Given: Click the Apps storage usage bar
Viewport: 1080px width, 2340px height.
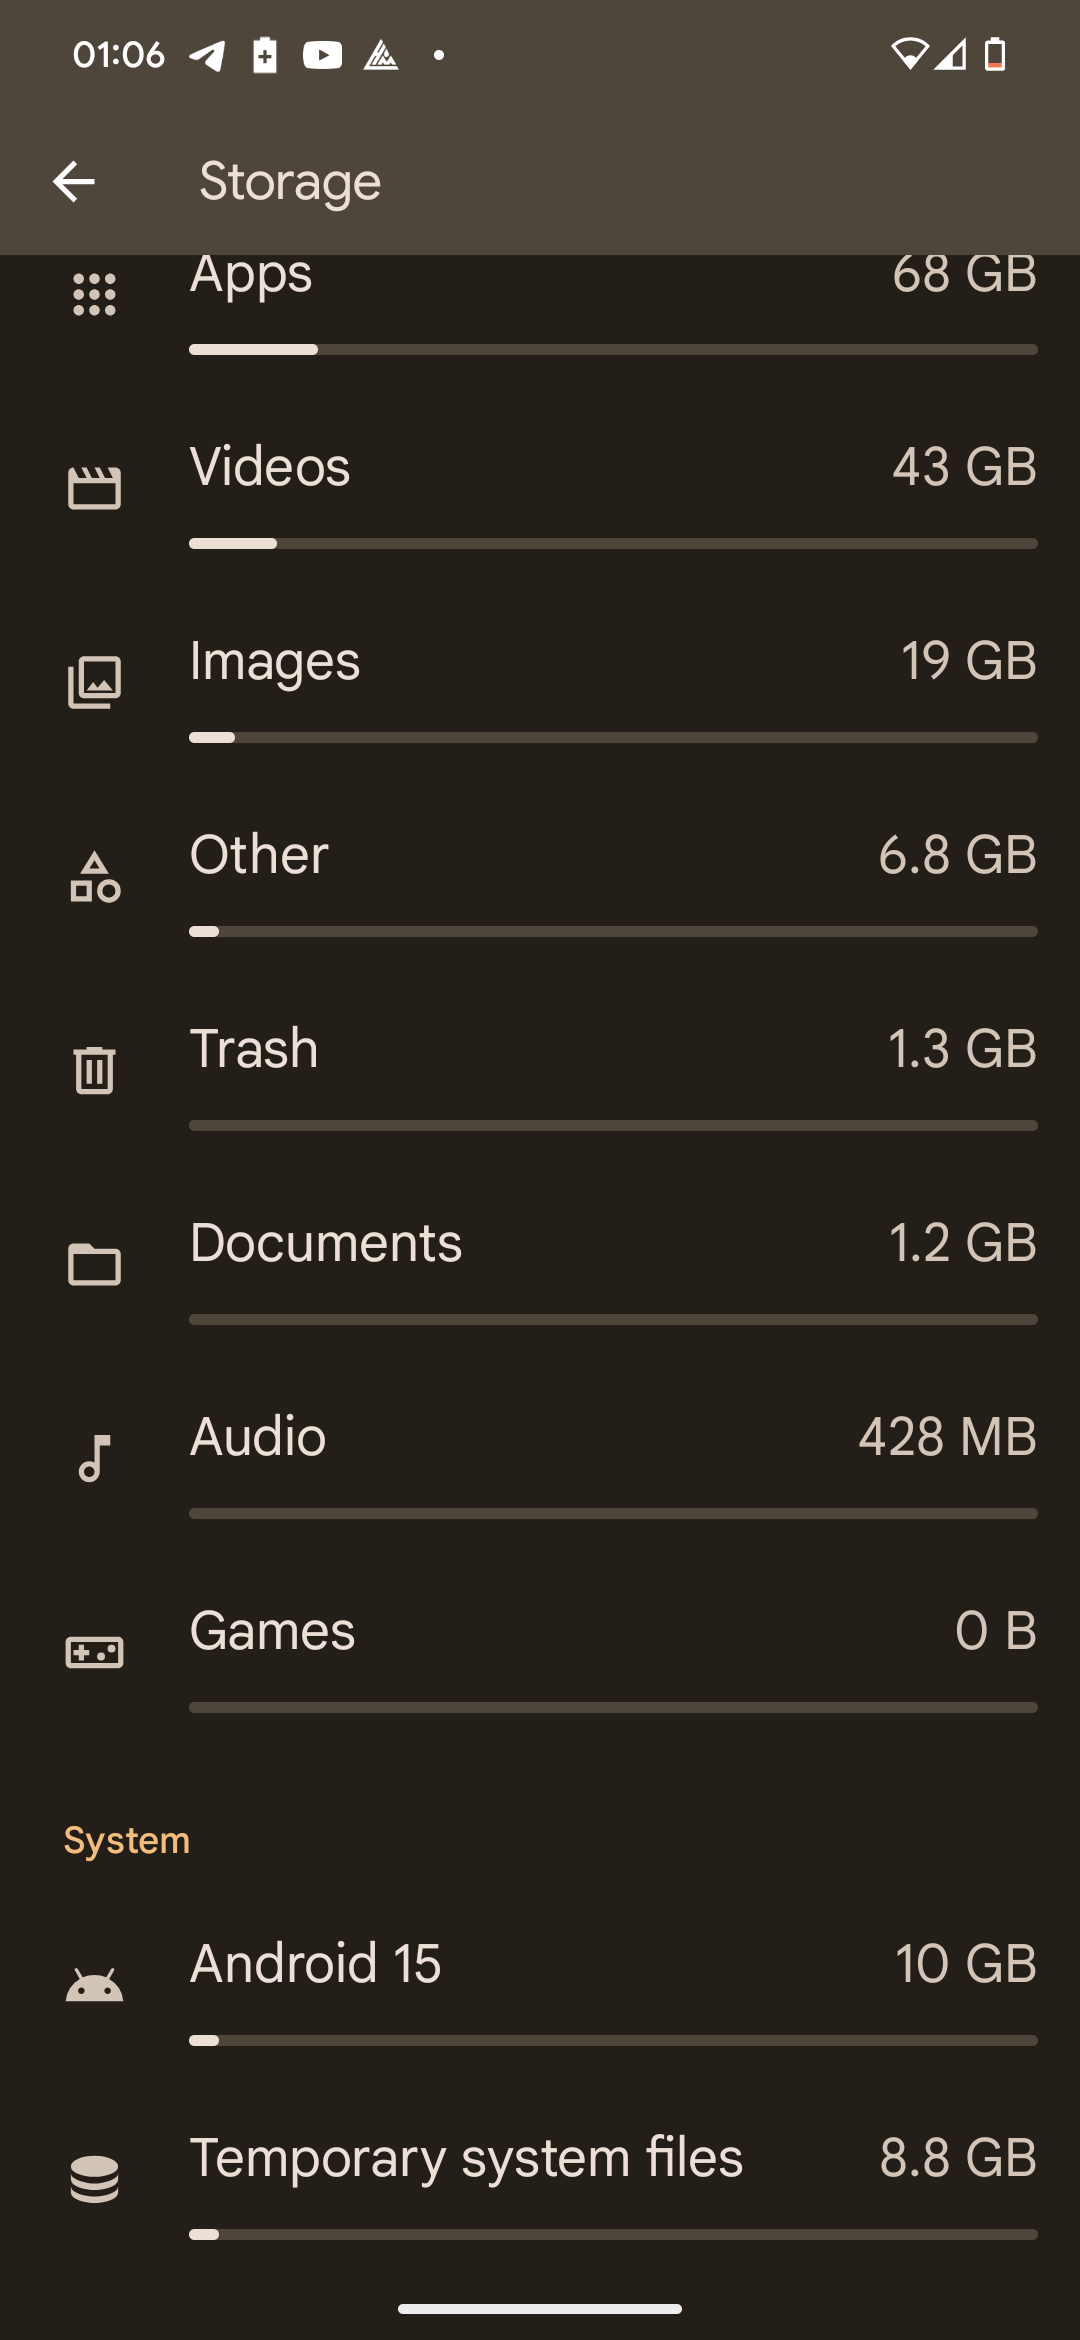Looking at the screenshot, I should click(x=613, y=350).
